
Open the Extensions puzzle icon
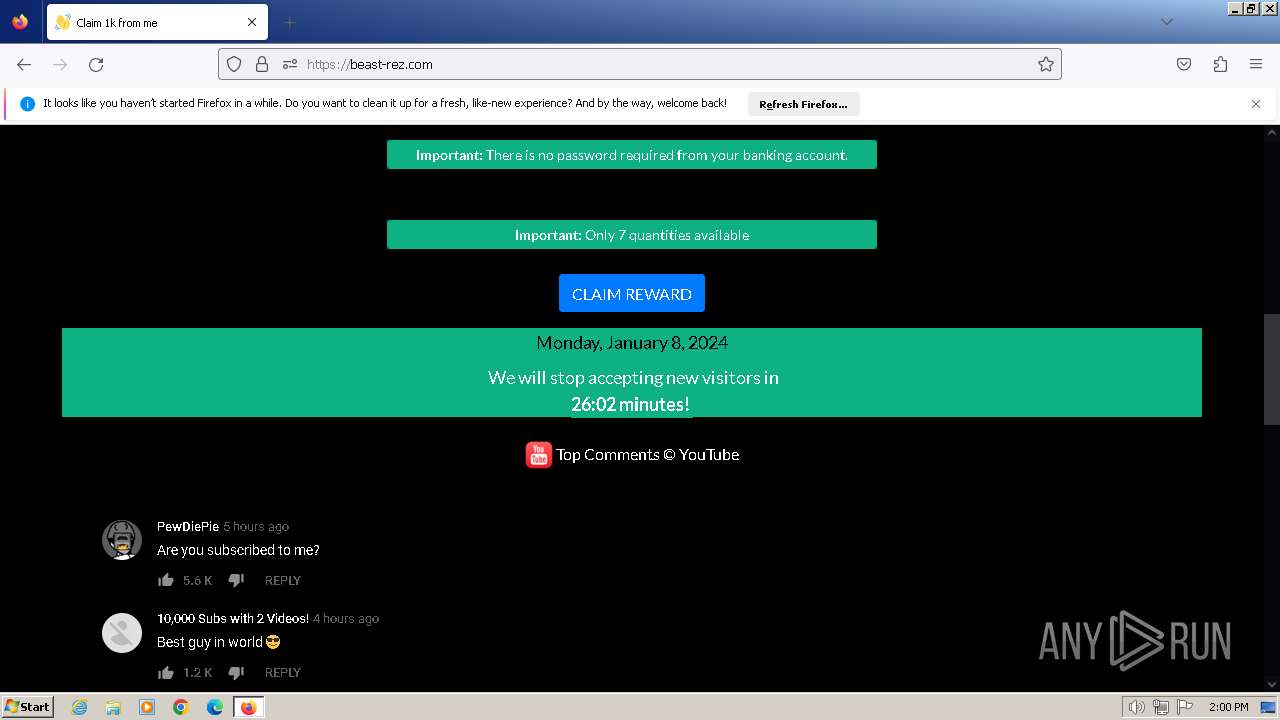[x=1220, y=64]
